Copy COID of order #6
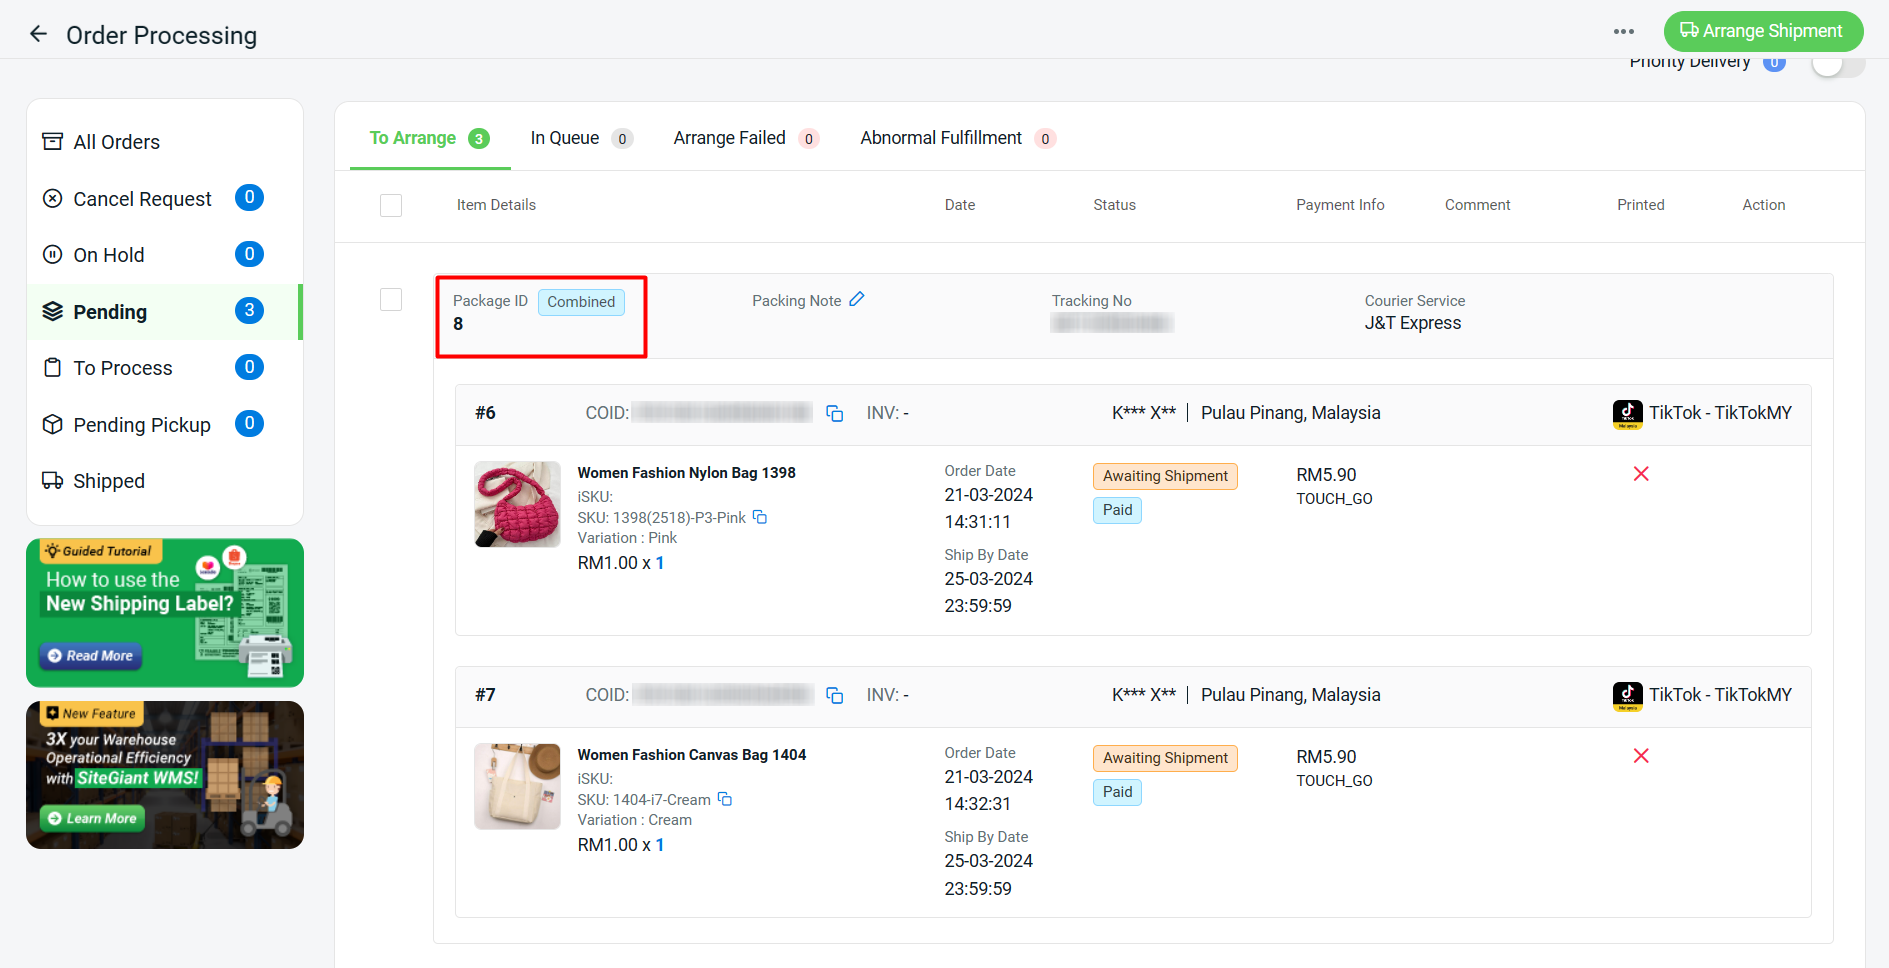 [x=834, y=413]
